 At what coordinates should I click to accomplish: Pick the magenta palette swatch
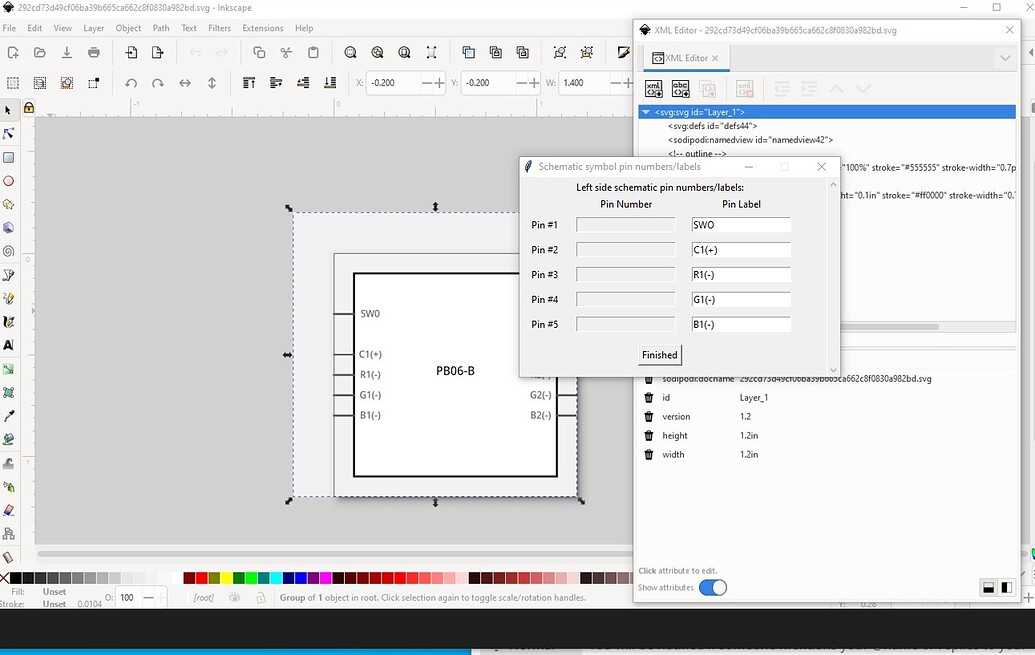click(x=325, y=578)
